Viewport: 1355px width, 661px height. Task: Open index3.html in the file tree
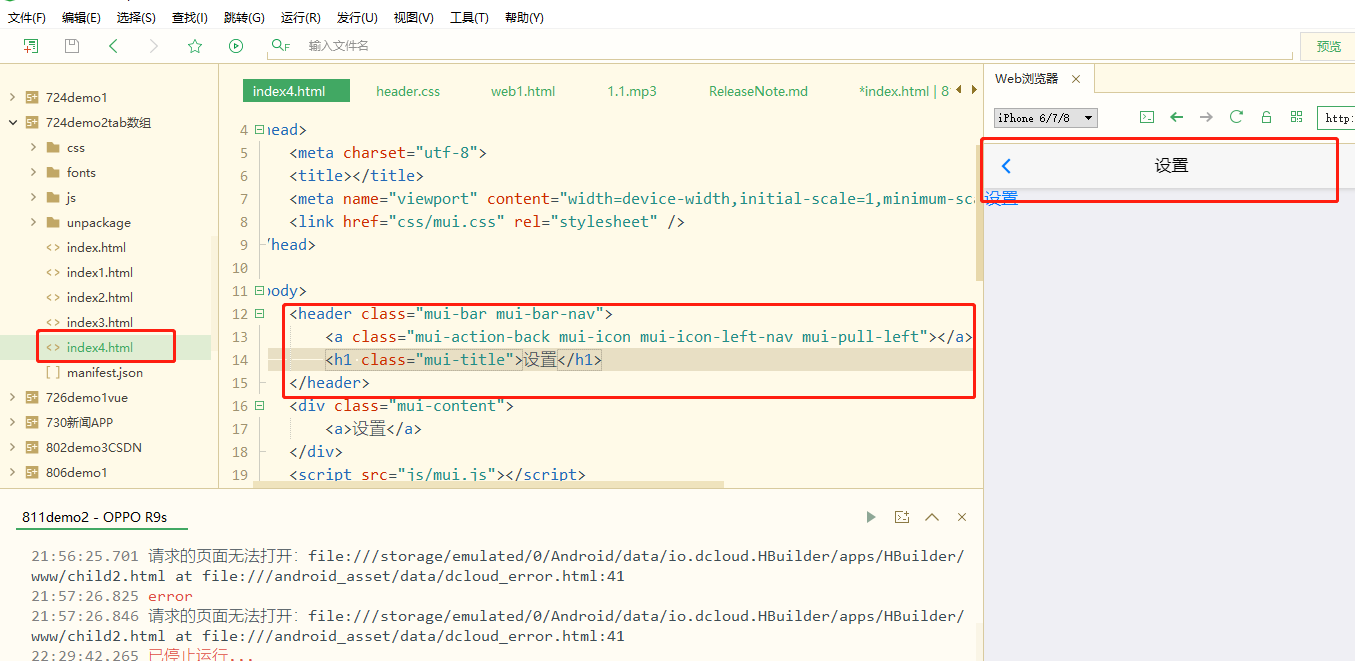coord(100,322)
